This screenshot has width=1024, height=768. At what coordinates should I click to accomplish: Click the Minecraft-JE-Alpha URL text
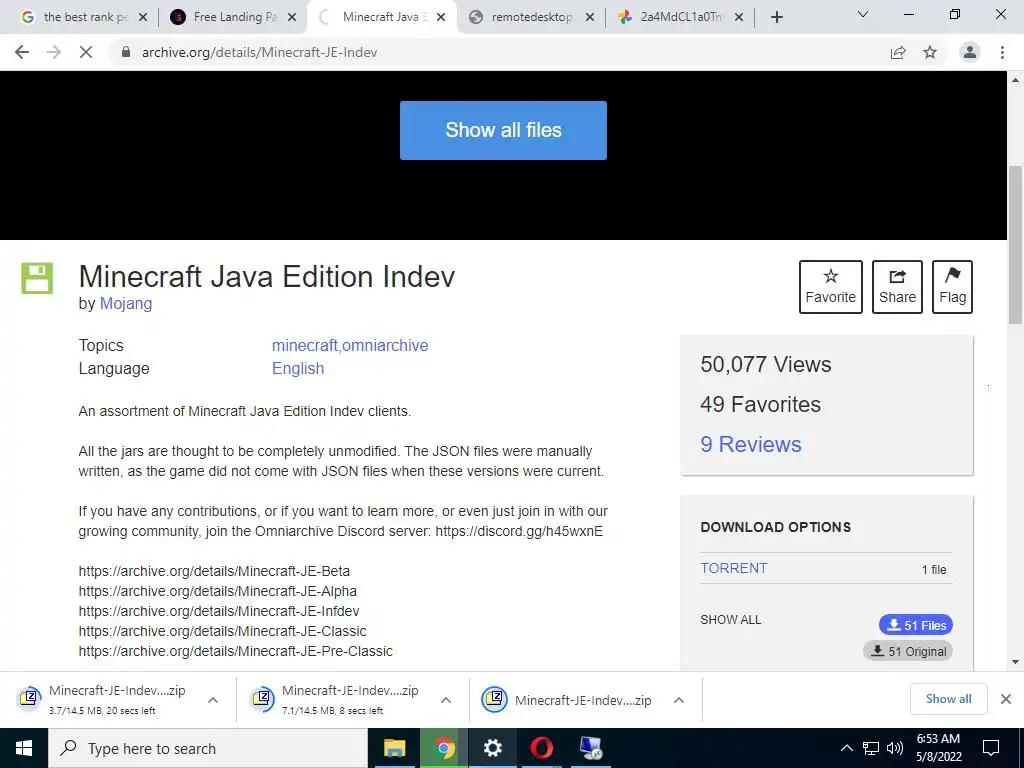tap(217, 592)
